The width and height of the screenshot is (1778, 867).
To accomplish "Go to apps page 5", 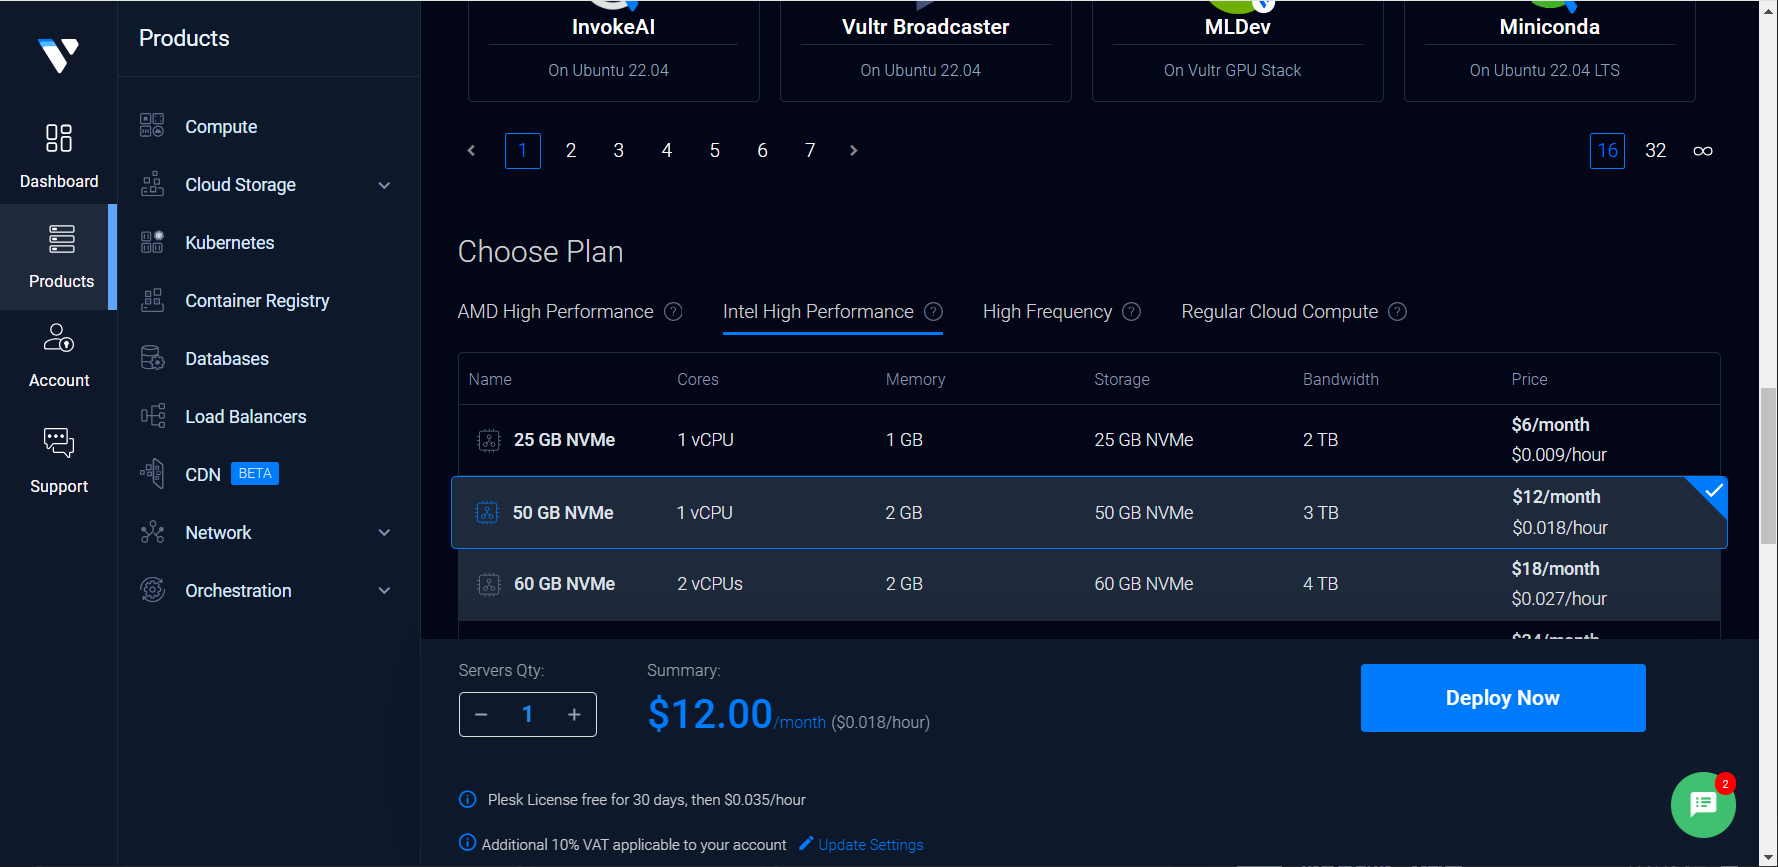I will pos(715,151).
